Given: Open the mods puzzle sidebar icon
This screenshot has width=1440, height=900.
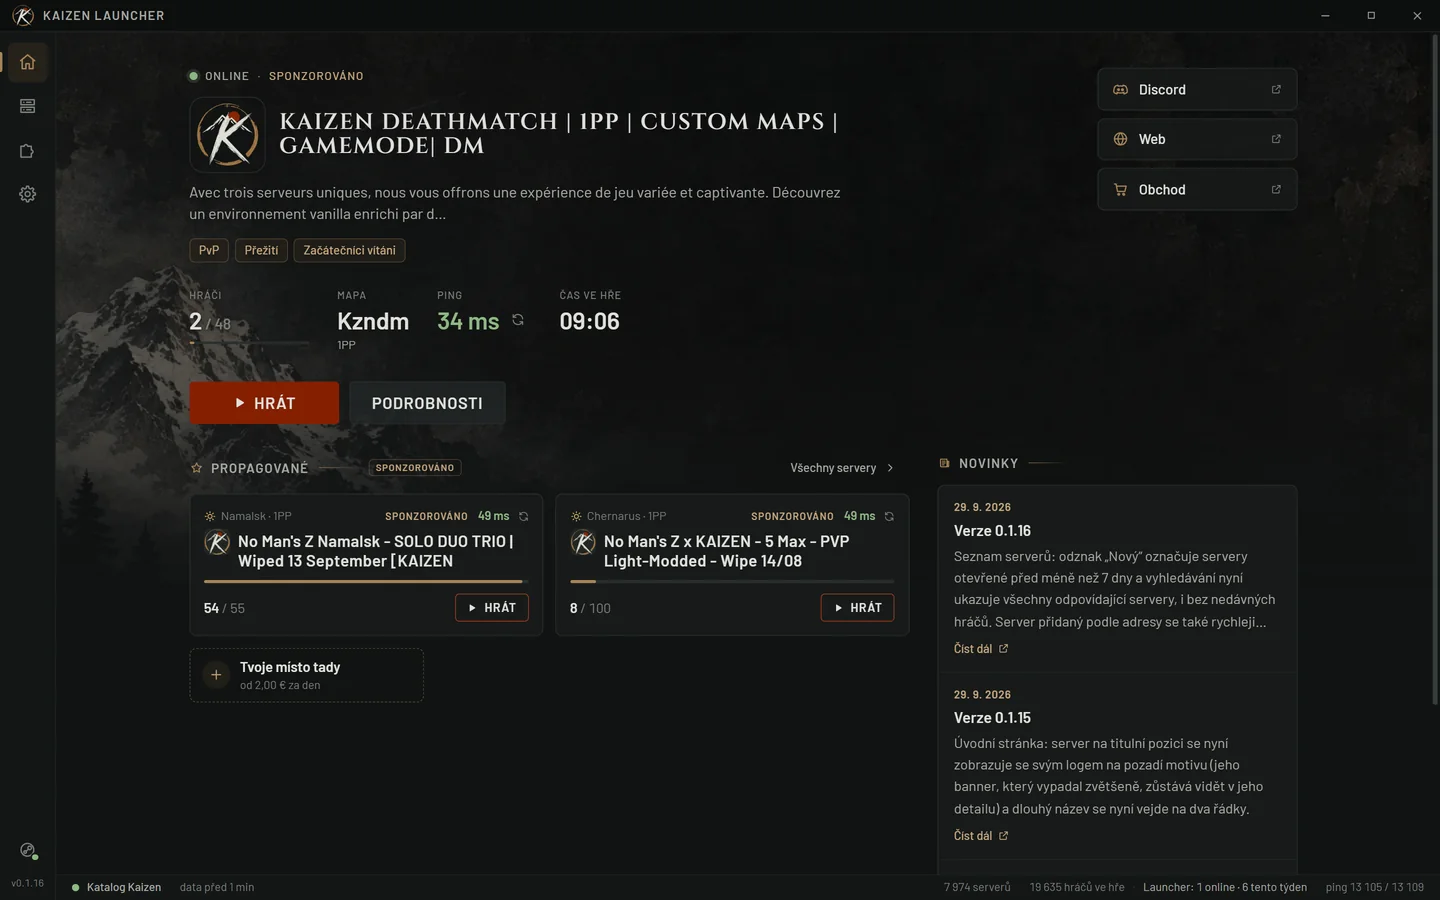Looking at the screenshot, I should [27, 151].
